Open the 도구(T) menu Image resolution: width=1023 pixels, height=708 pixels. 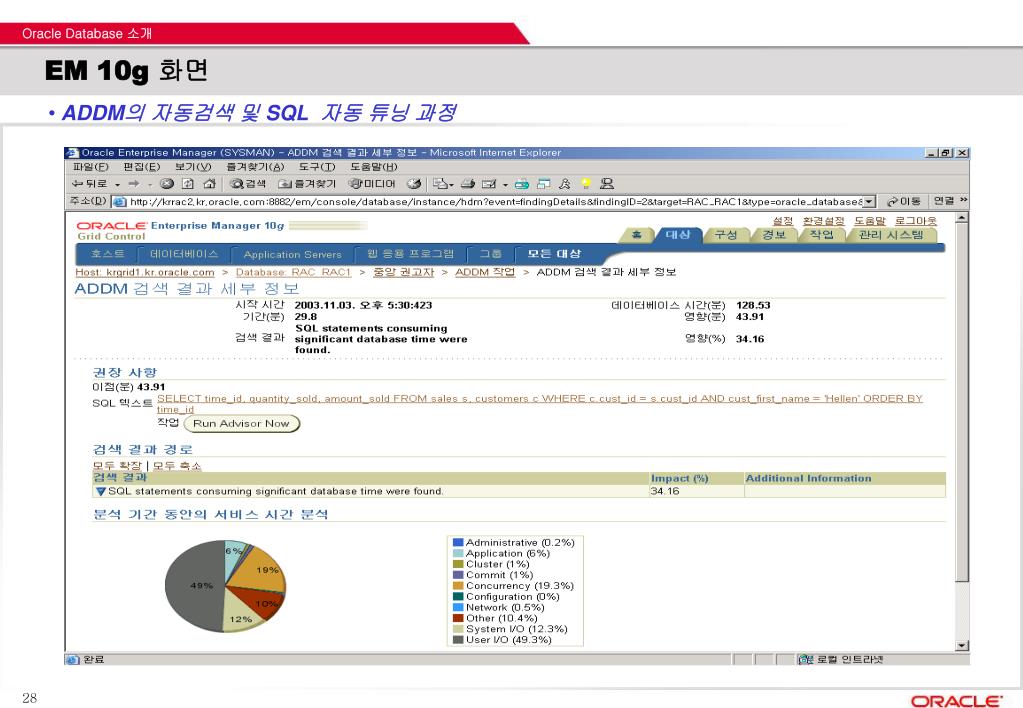click(x=317, y=167)
